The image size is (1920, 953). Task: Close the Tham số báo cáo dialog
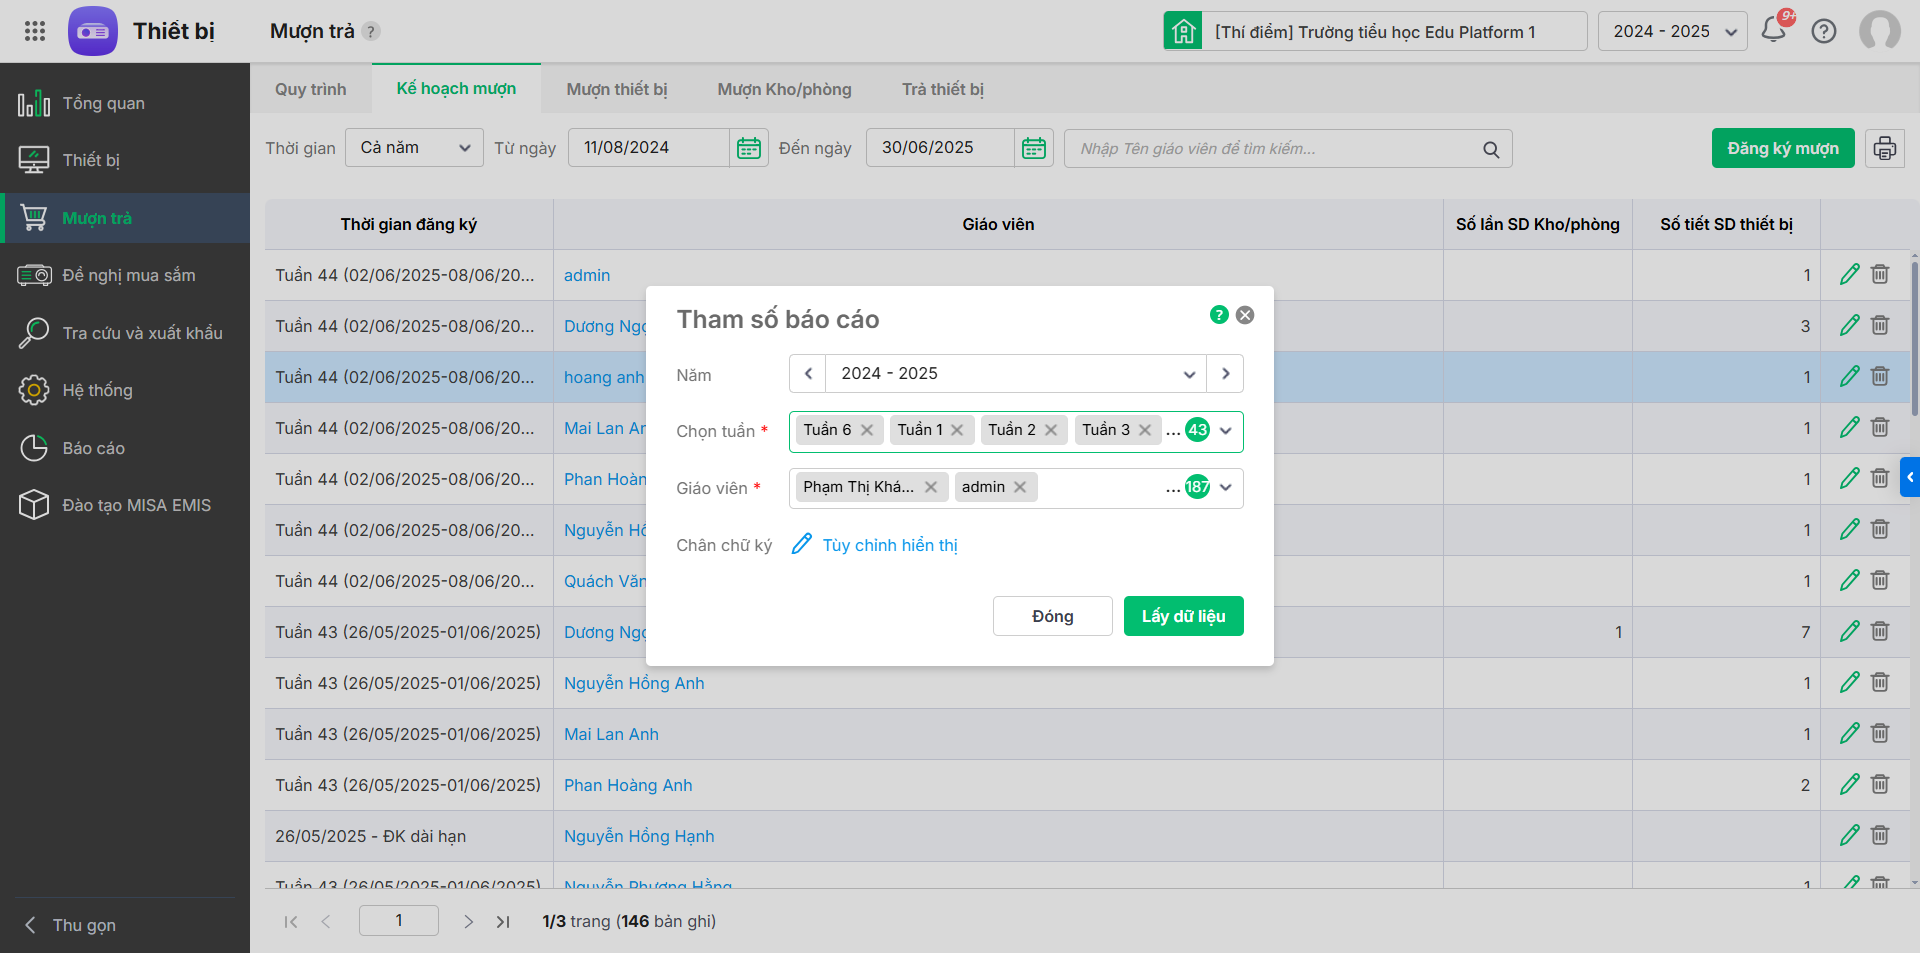pos(1245,315)
